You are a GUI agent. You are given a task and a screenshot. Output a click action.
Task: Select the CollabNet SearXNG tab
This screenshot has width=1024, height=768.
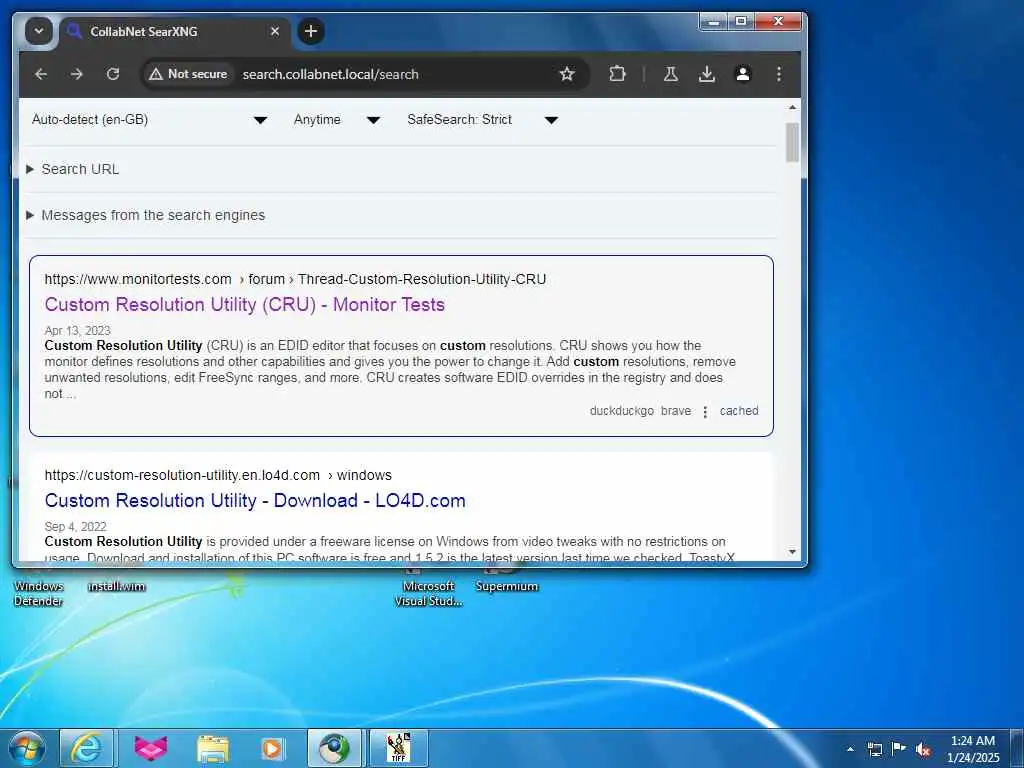[x=175, y=31]
